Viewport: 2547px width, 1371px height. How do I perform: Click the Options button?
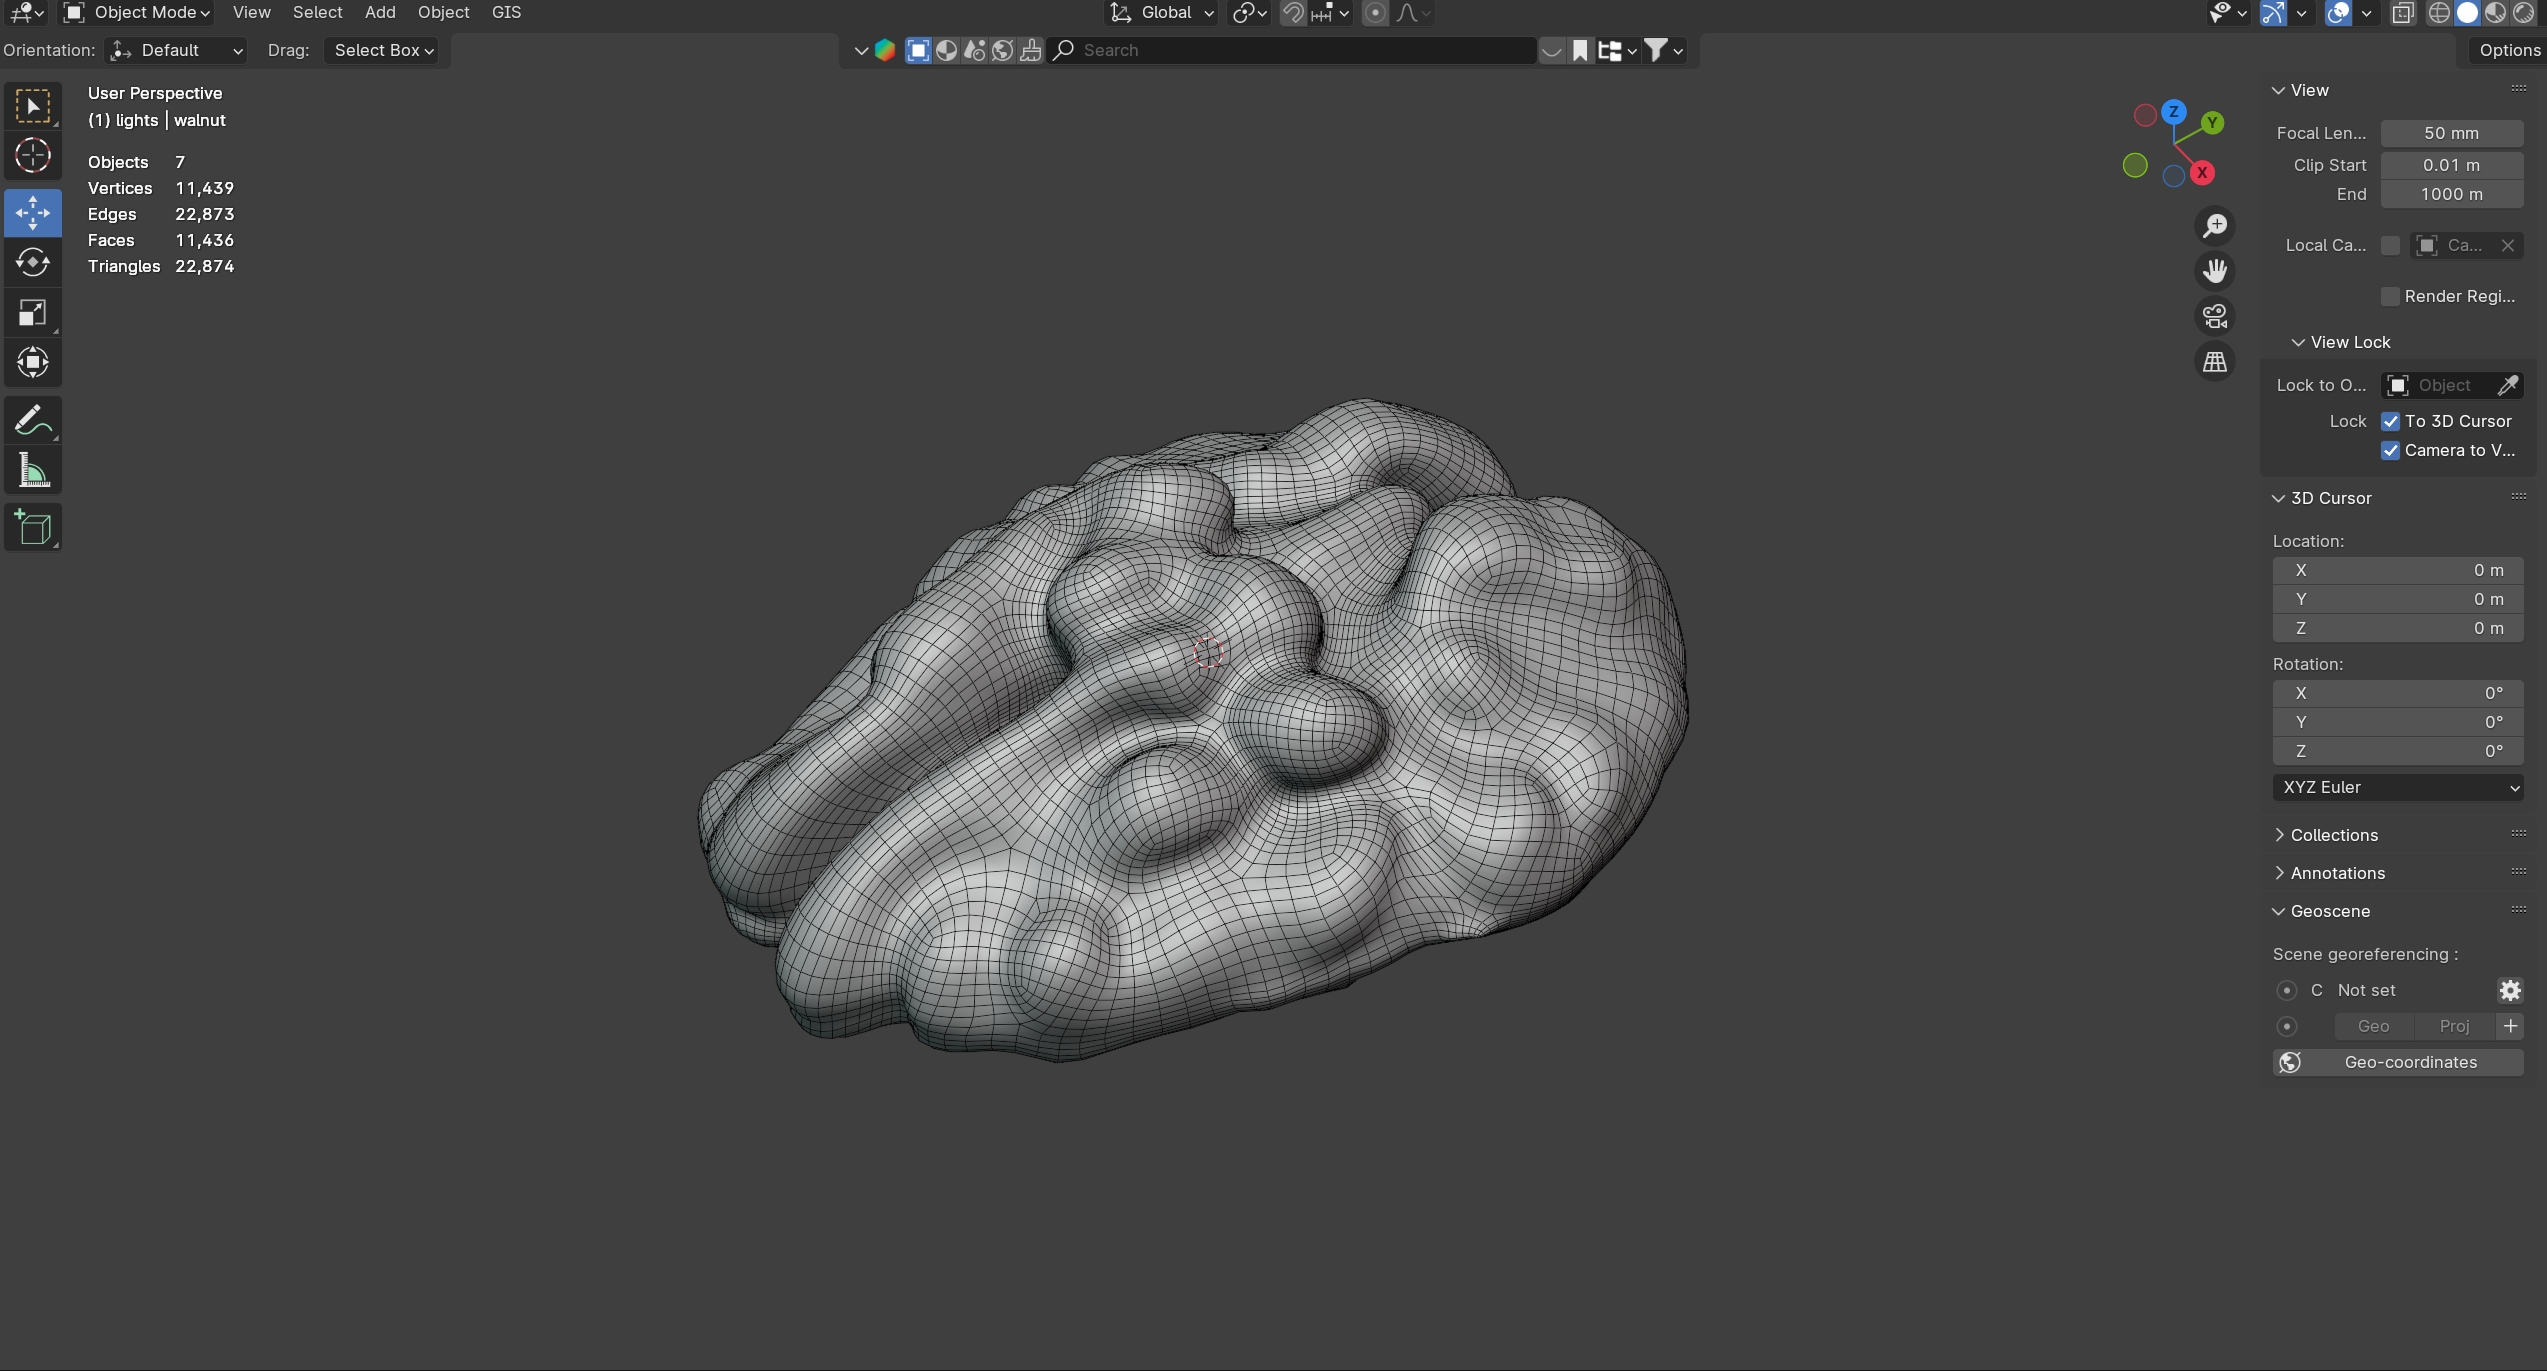pyautogui.click(x=2508, y=51)
